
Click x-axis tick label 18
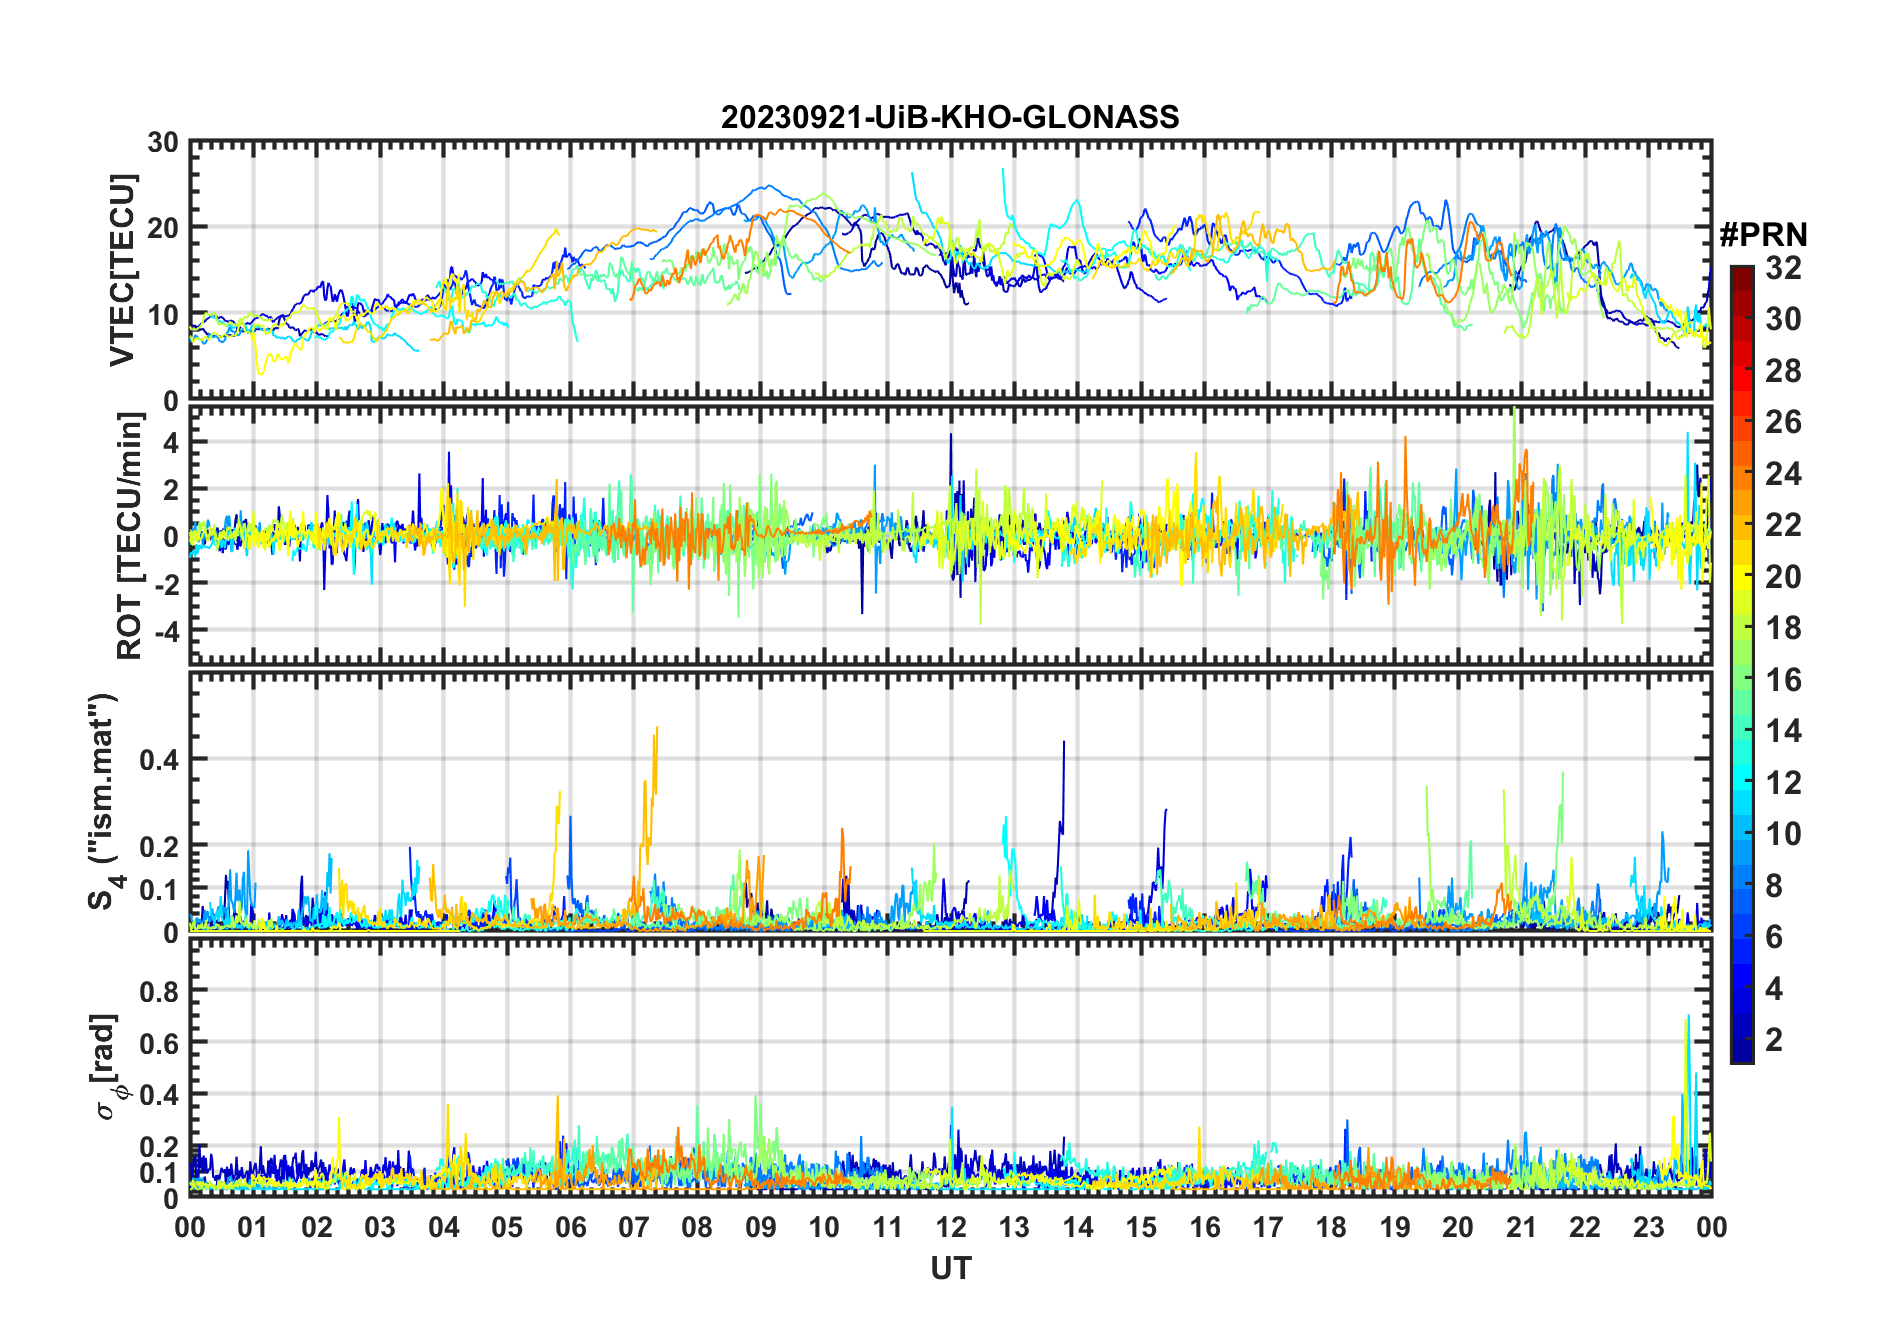(1331, 1227)
